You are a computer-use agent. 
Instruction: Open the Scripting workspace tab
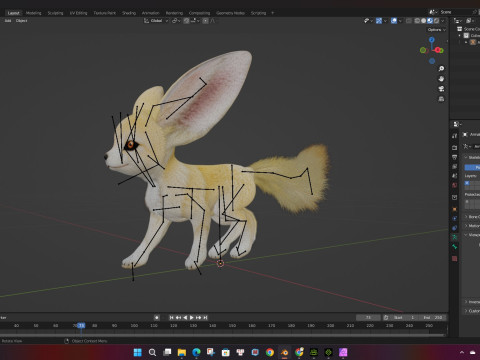[x=258, y=13]
